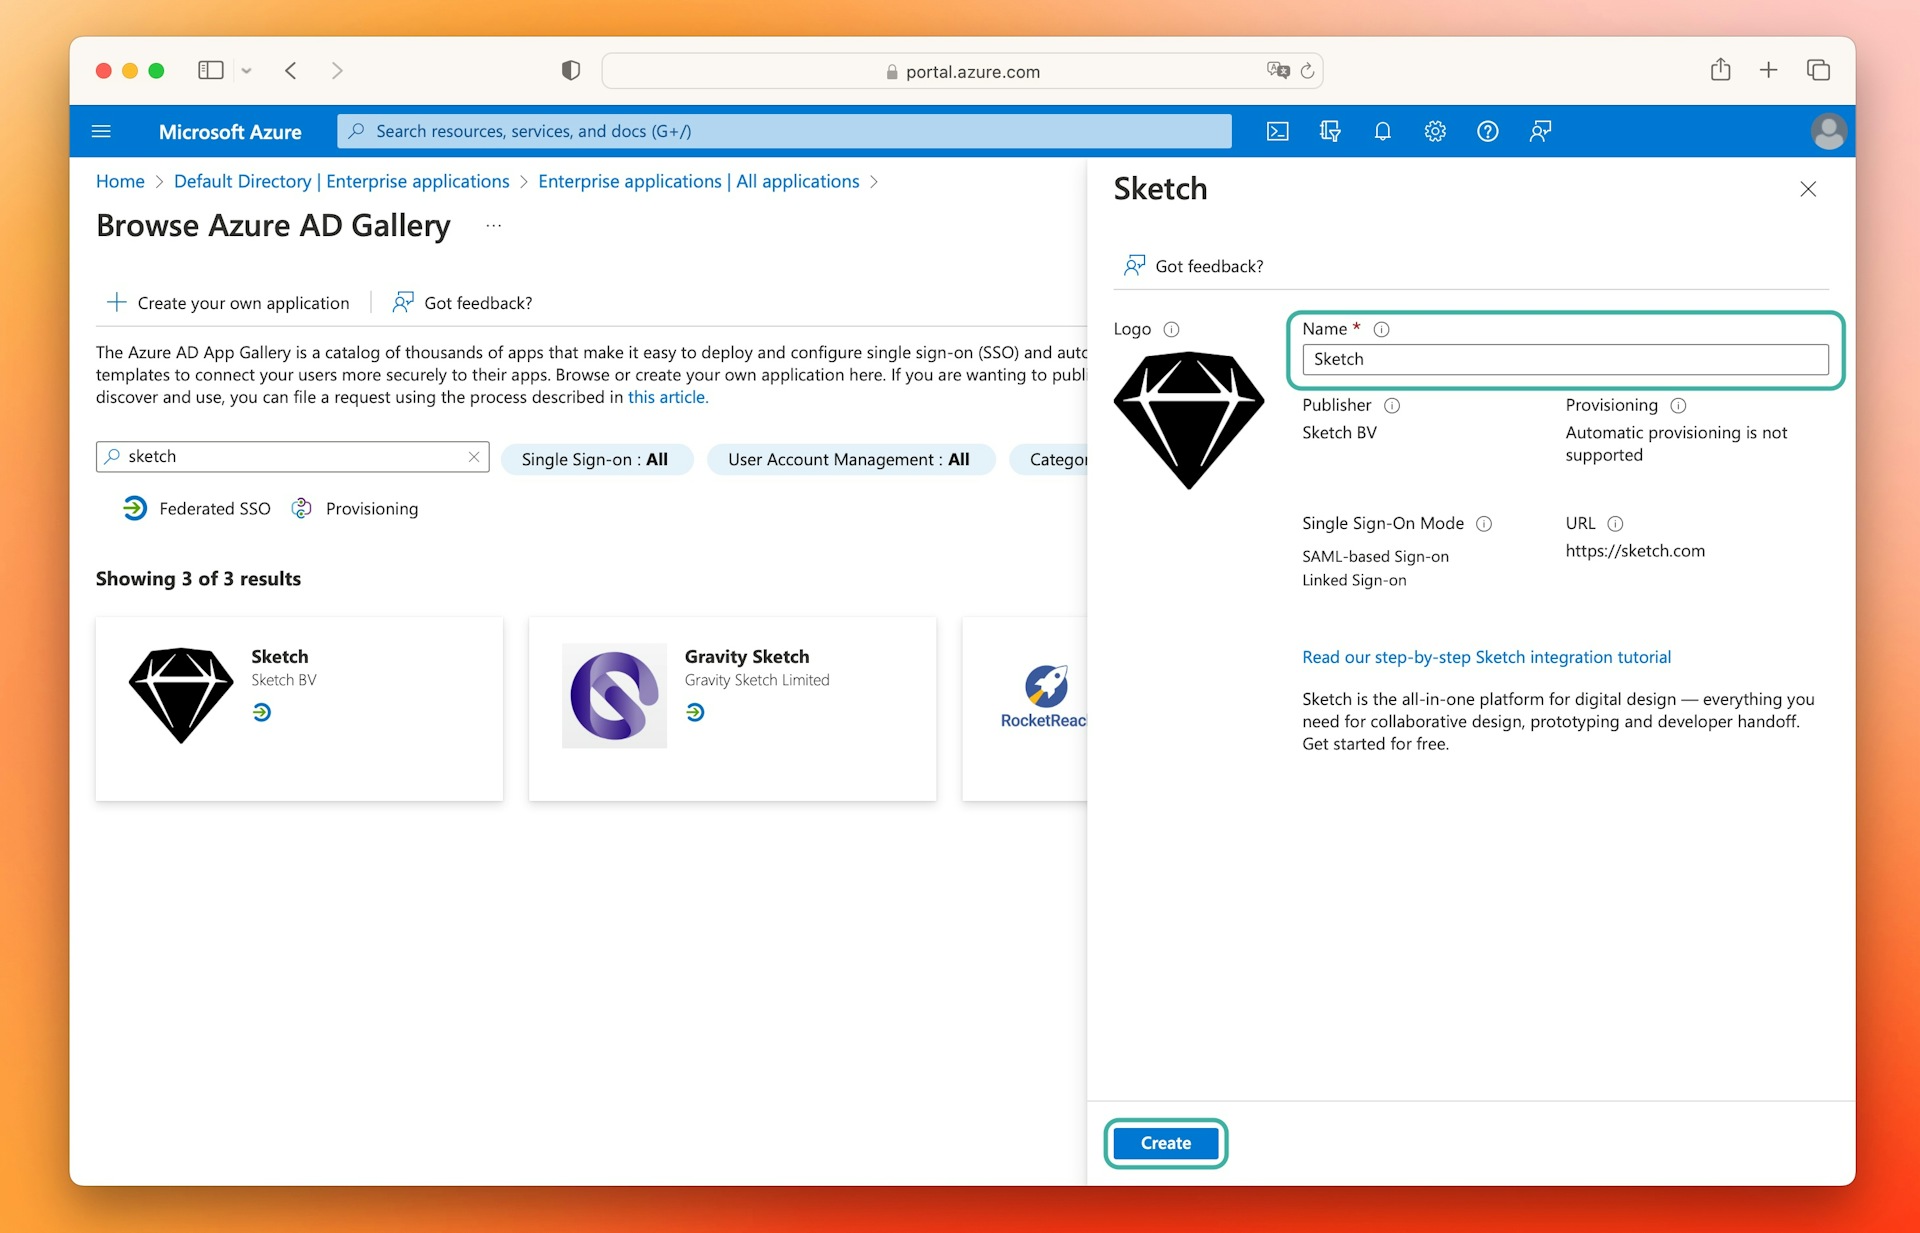
Task: Open the Categories filter pill
Action: pos(1048,459)
